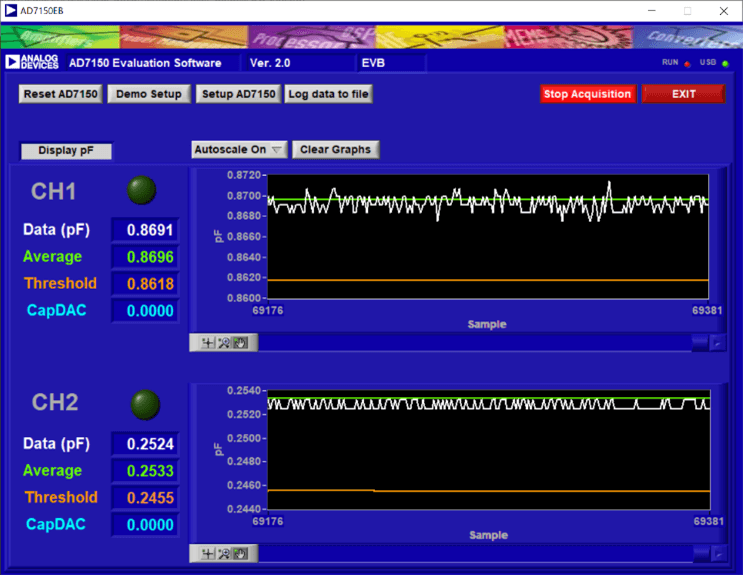The height and width of the screenshot is (575, 743).
Task: Select zoom tool on CH2 graph palette
Action: [224, 554]
